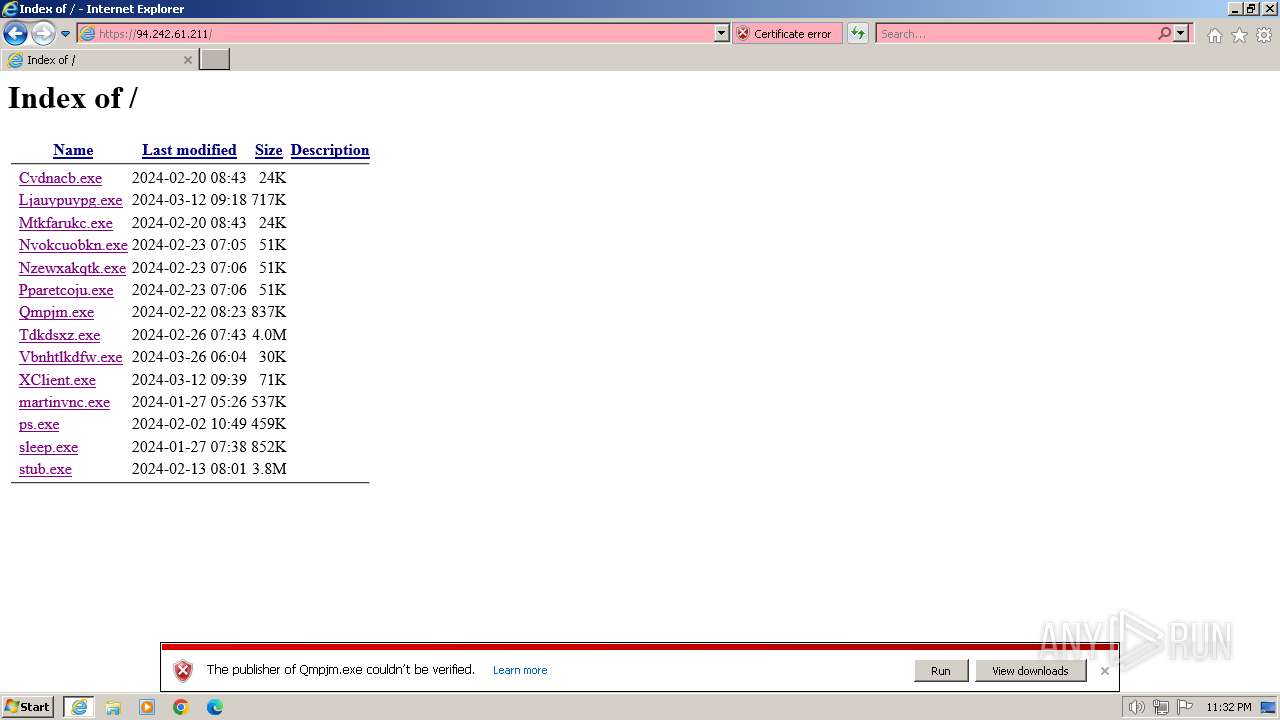This screenshot has width=1280, height=720.
Task: Open ps.exe link
Action: tap(39, 424)
